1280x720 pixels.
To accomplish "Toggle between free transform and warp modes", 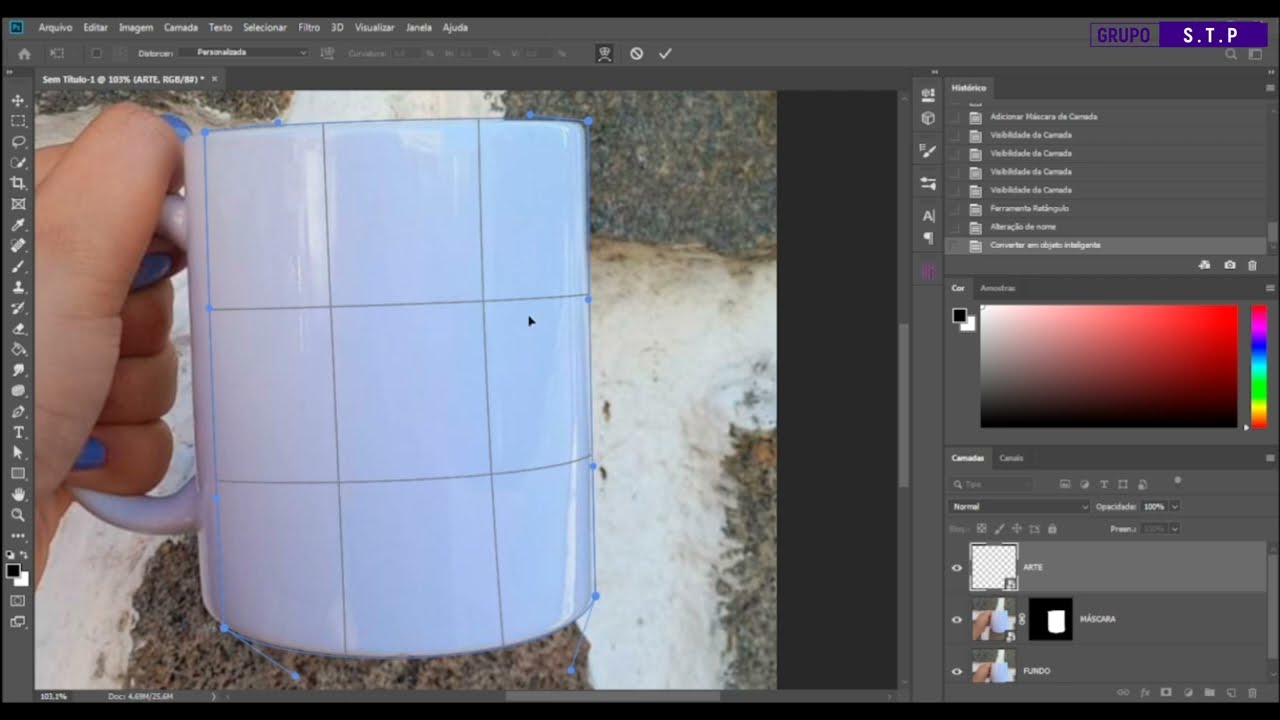I will point(604,53).
